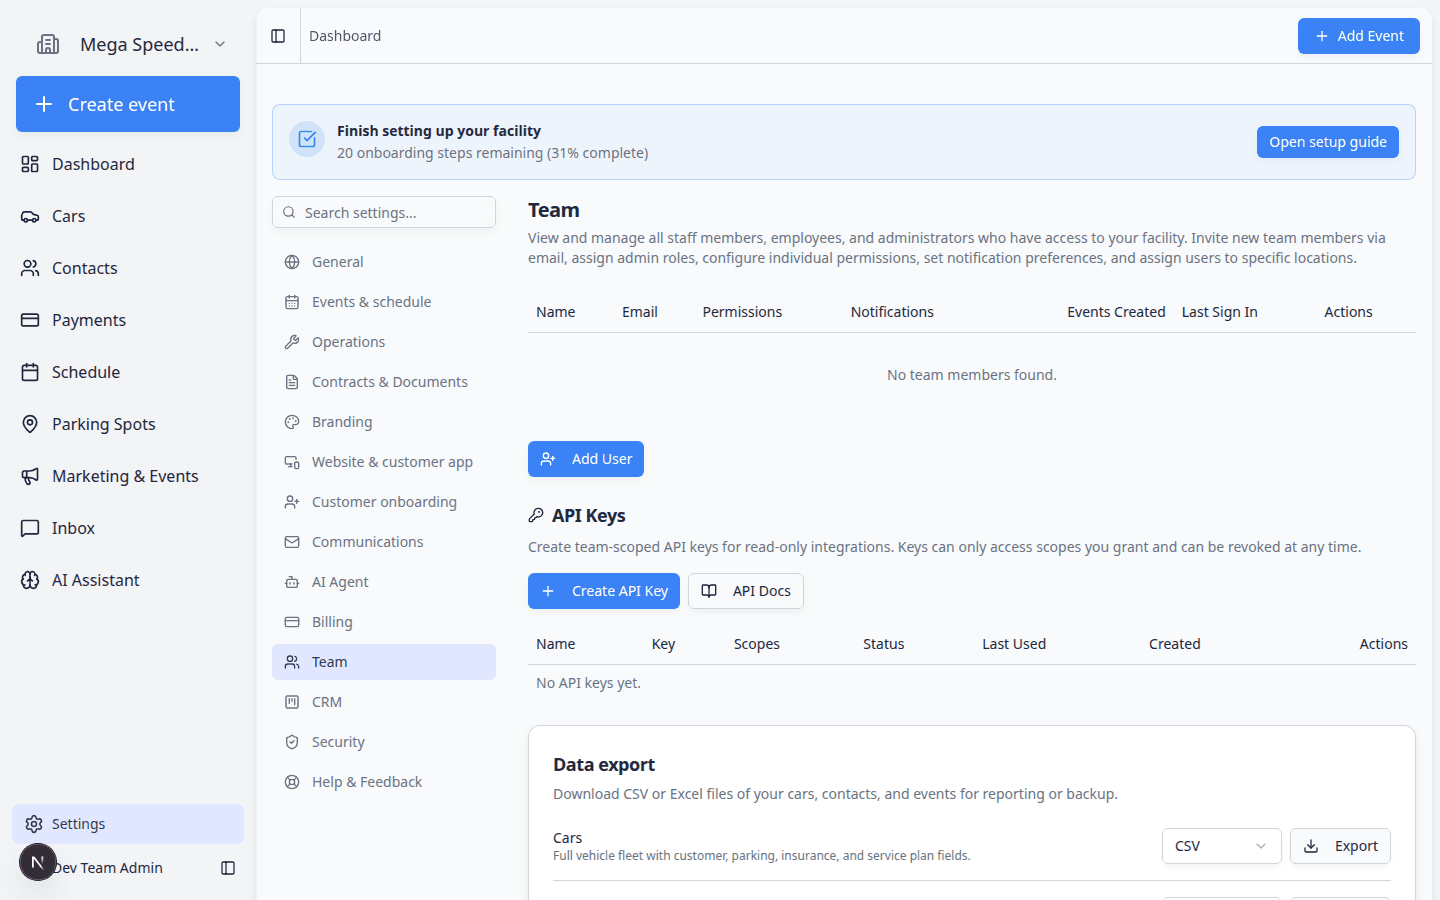
Task: Click the Create API Key button
Action: click(604, 591)
